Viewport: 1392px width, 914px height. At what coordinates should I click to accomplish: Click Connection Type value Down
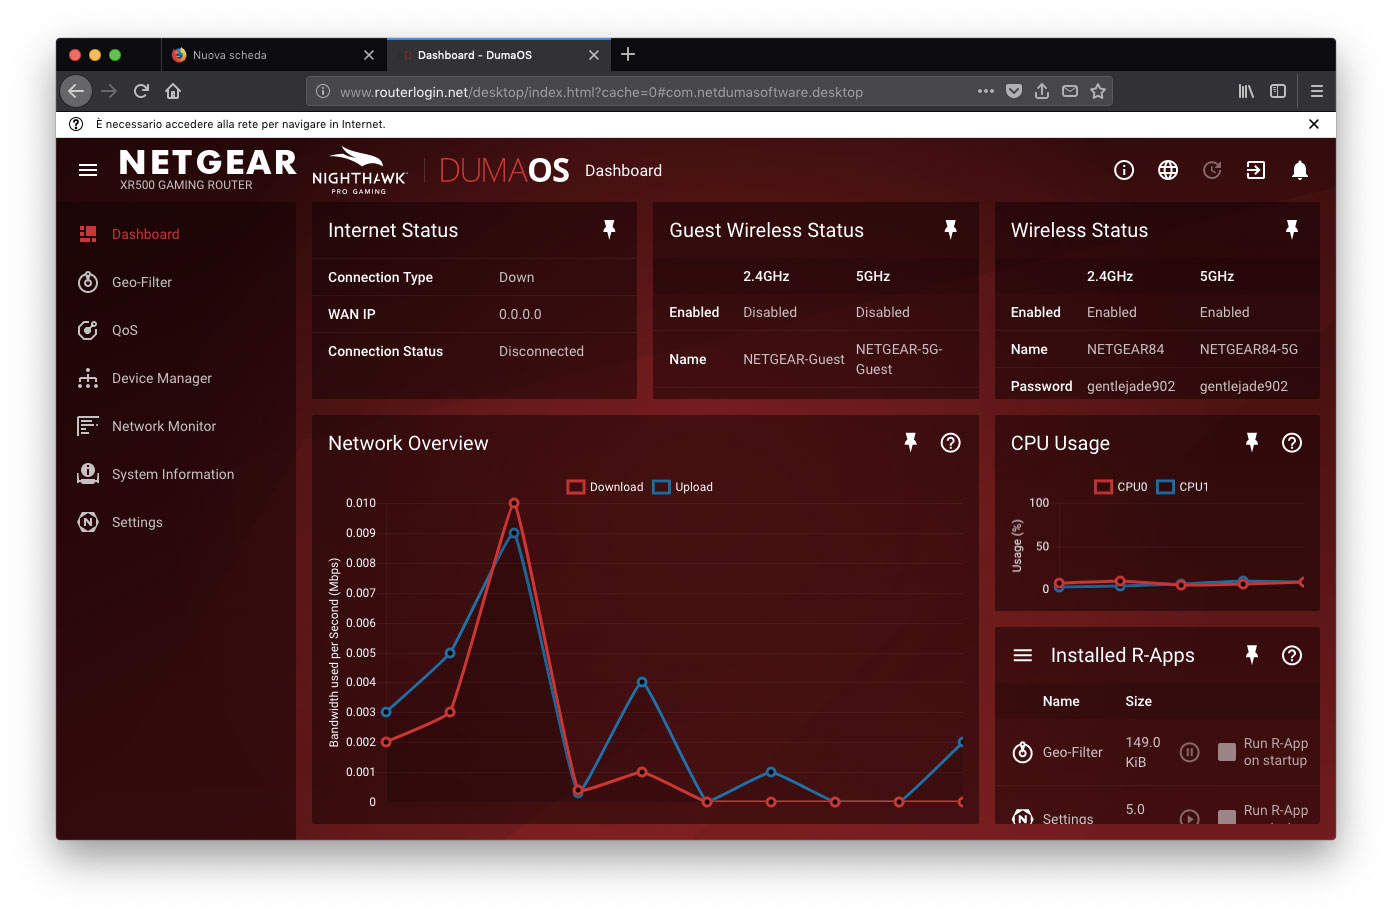coord(516,277)
